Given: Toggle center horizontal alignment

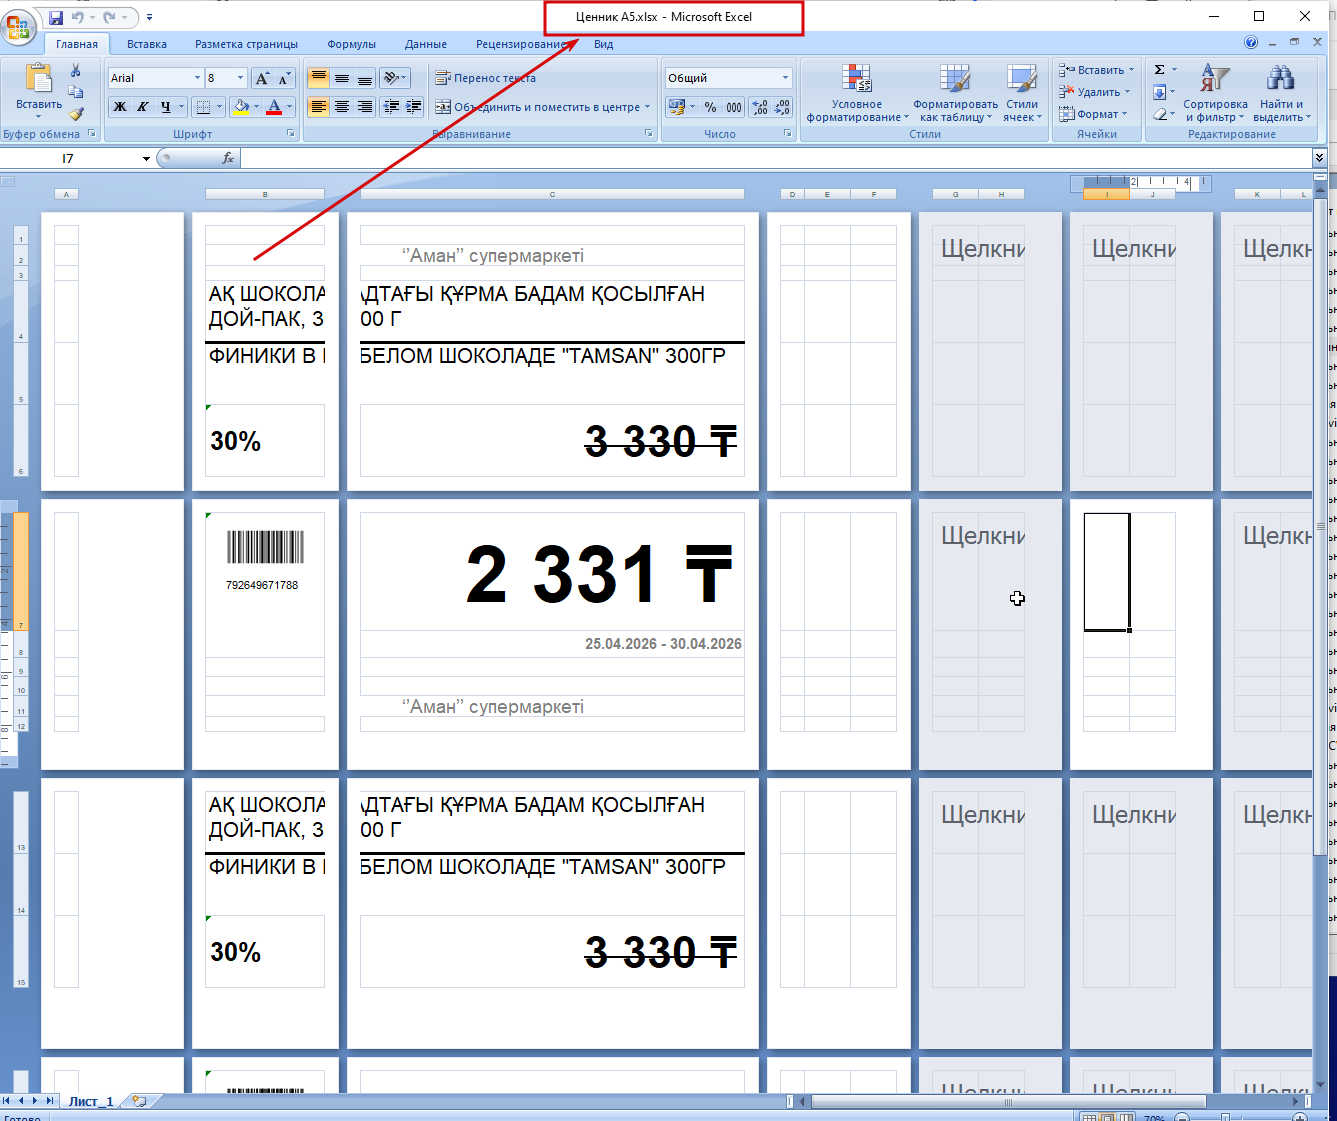Looking at the screenshot, I should [x=342, y=107].
